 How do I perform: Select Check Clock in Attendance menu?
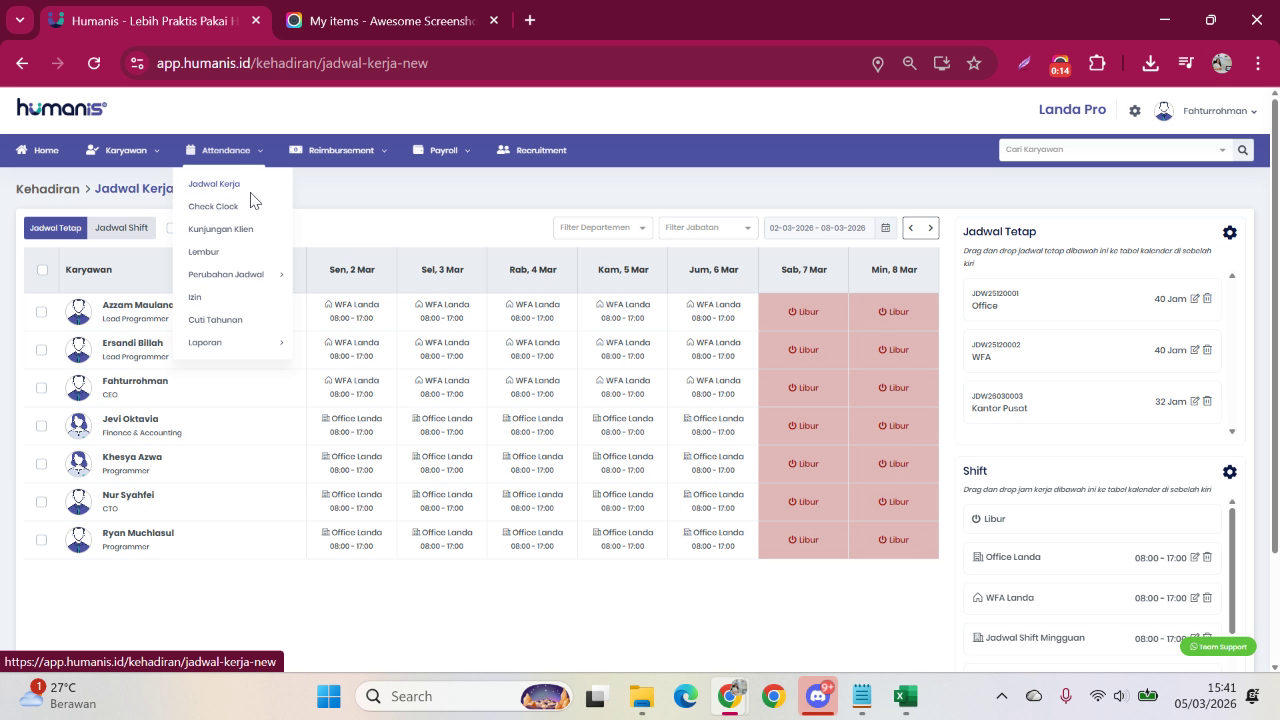pyautogui.click(x=213, y=206)
